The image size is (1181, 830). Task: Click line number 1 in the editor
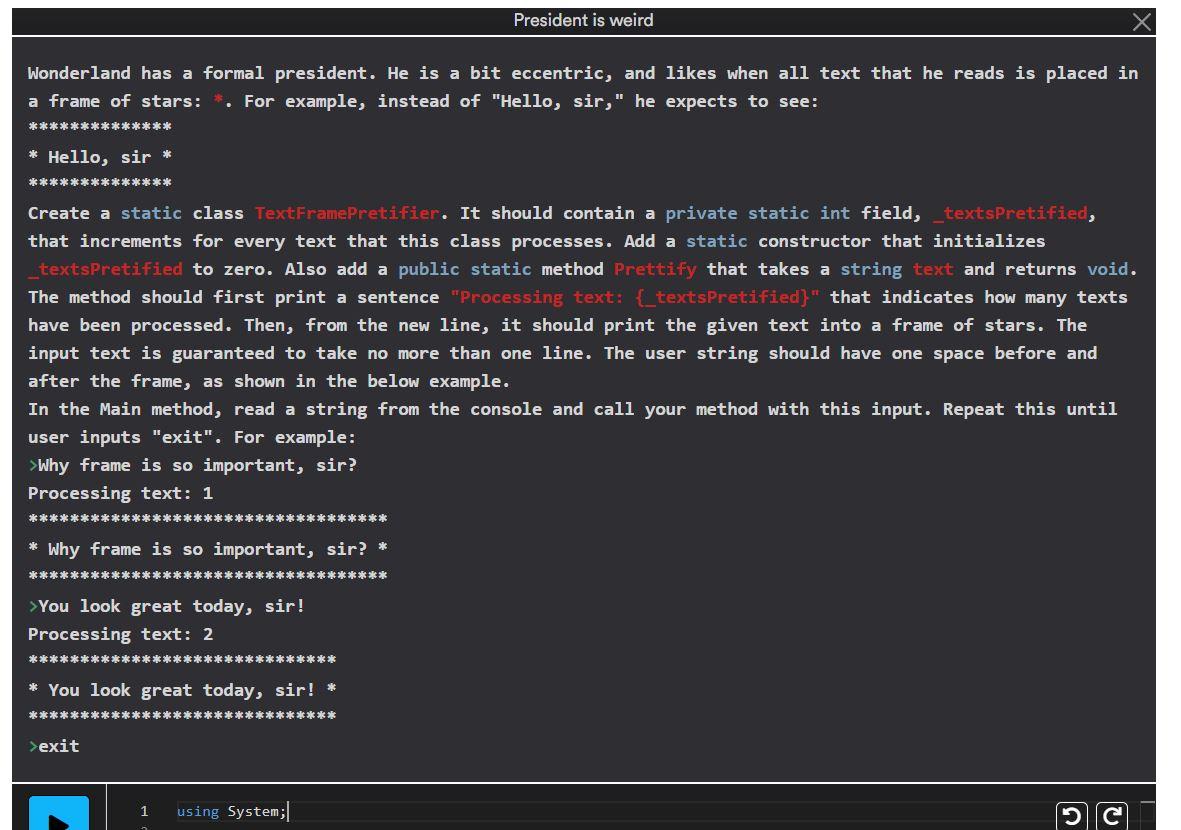pyautogui.click(x=145, y=811)
